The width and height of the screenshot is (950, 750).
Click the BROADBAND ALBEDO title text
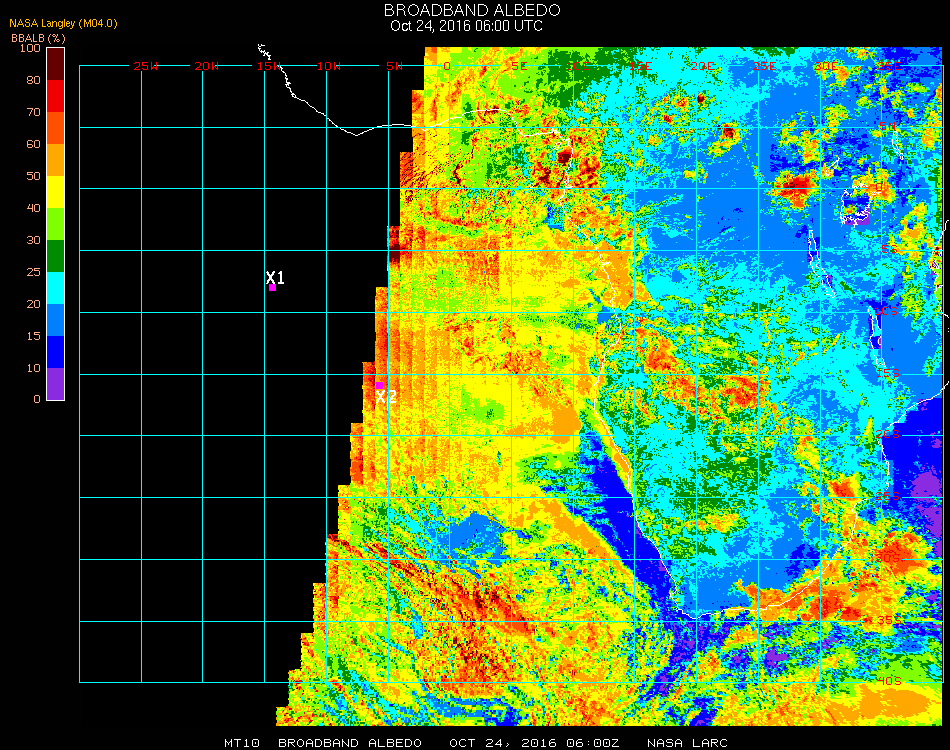[x=466, y=10]
